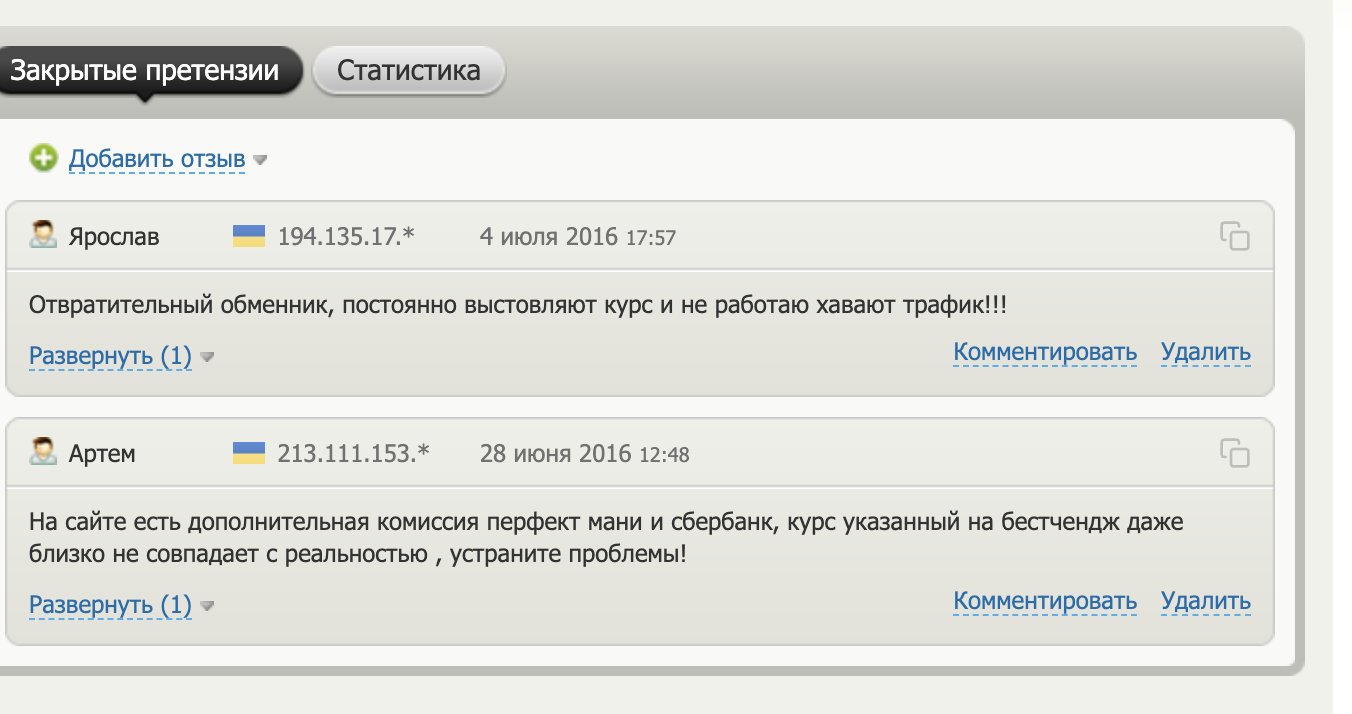Click the avatar icon of Артем
The width and height of the screenshot is (1352, 714).
coord(42,452)
